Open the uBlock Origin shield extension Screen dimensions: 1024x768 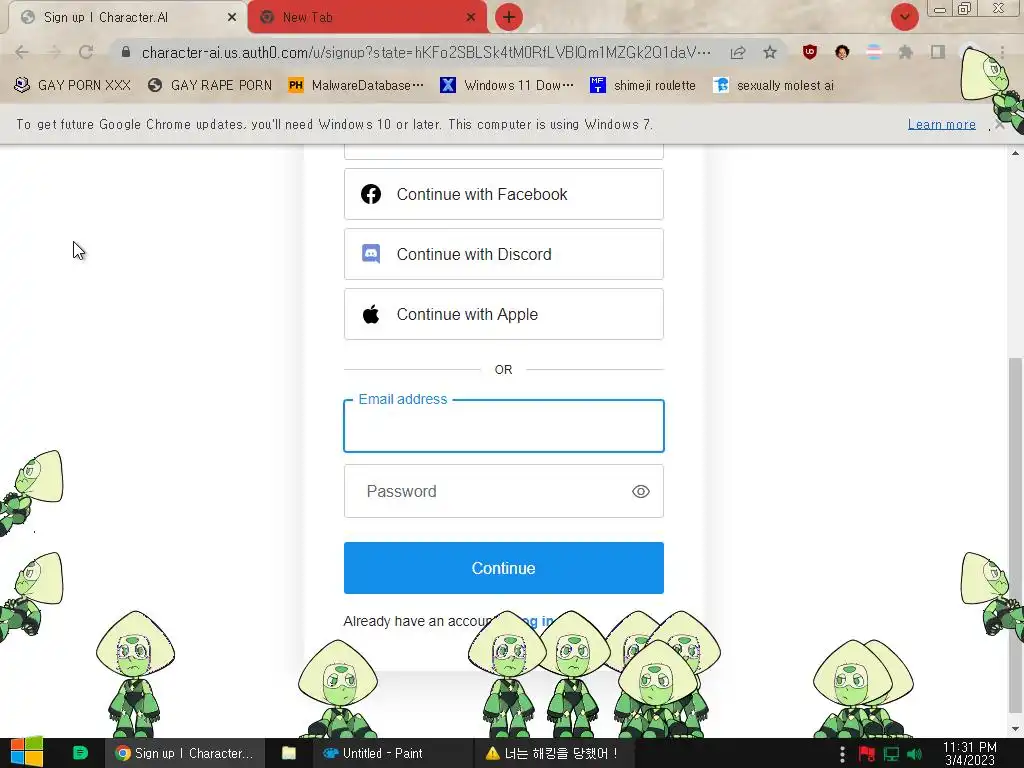(x=810, y=52)
